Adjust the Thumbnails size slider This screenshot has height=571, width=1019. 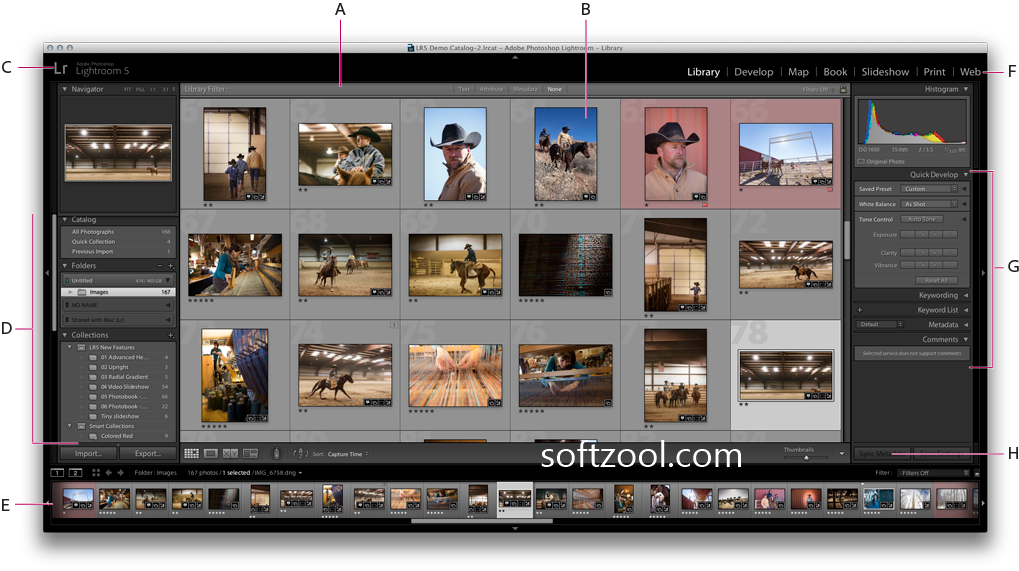point(805,457)
